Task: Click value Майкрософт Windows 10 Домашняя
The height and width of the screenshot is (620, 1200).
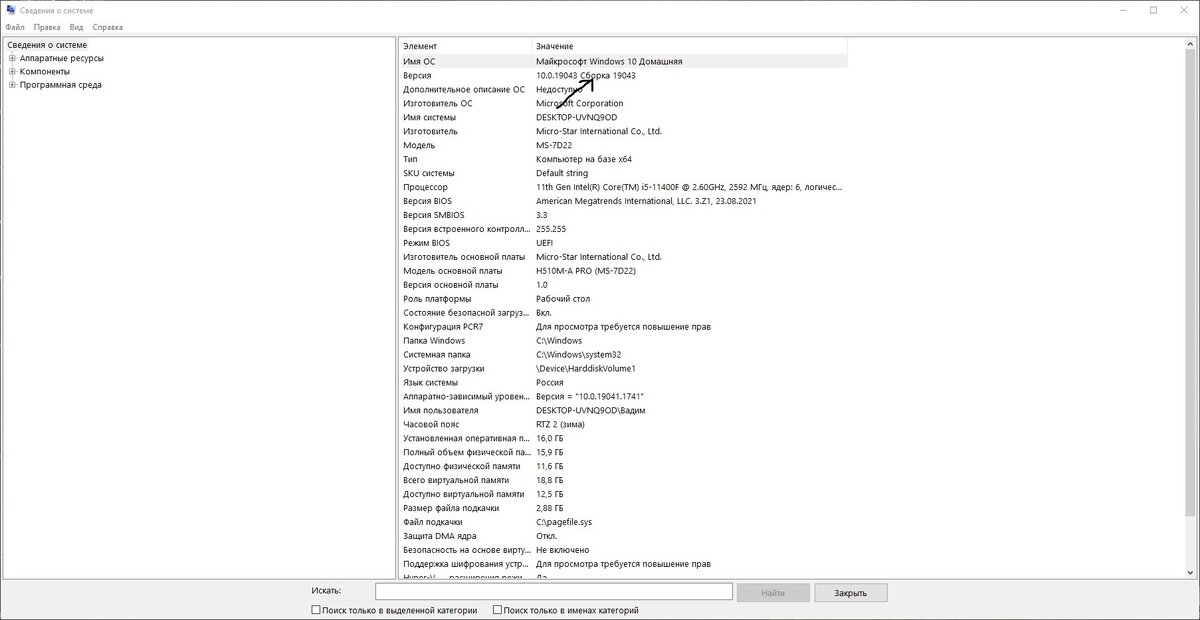Action: click(x=609, y=61)
